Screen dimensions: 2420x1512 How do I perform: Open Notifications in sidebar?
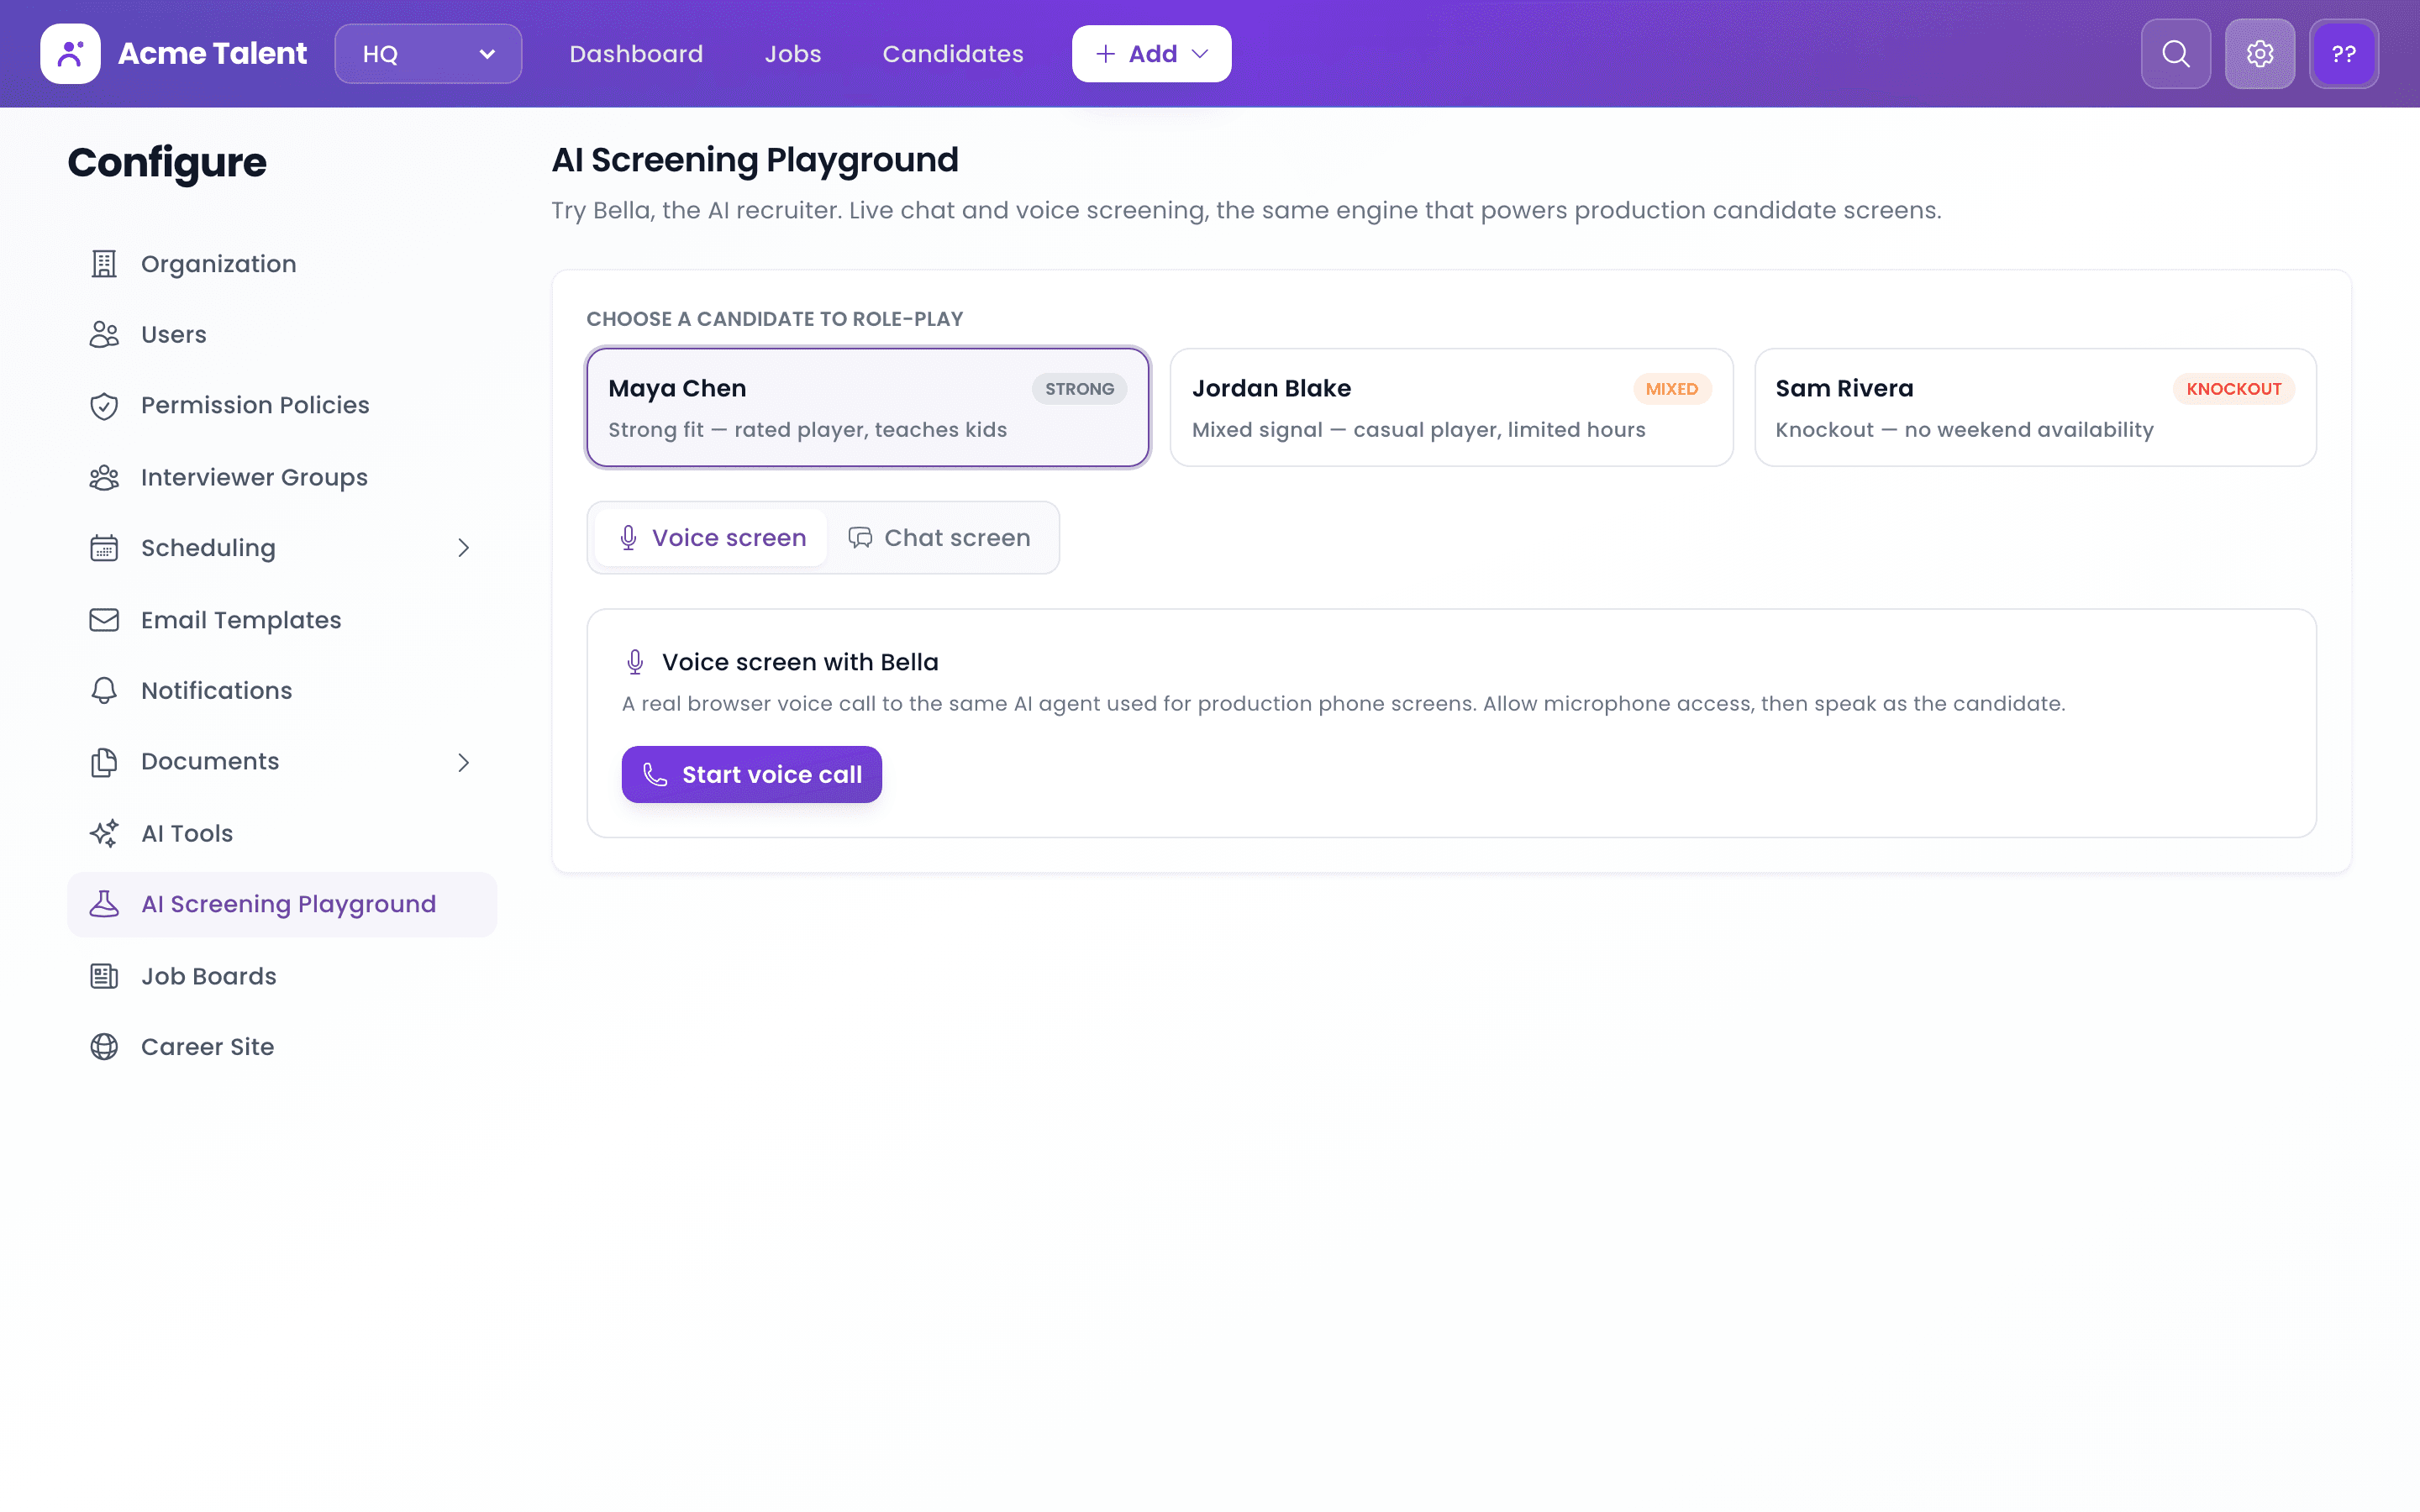coord(282,691)
